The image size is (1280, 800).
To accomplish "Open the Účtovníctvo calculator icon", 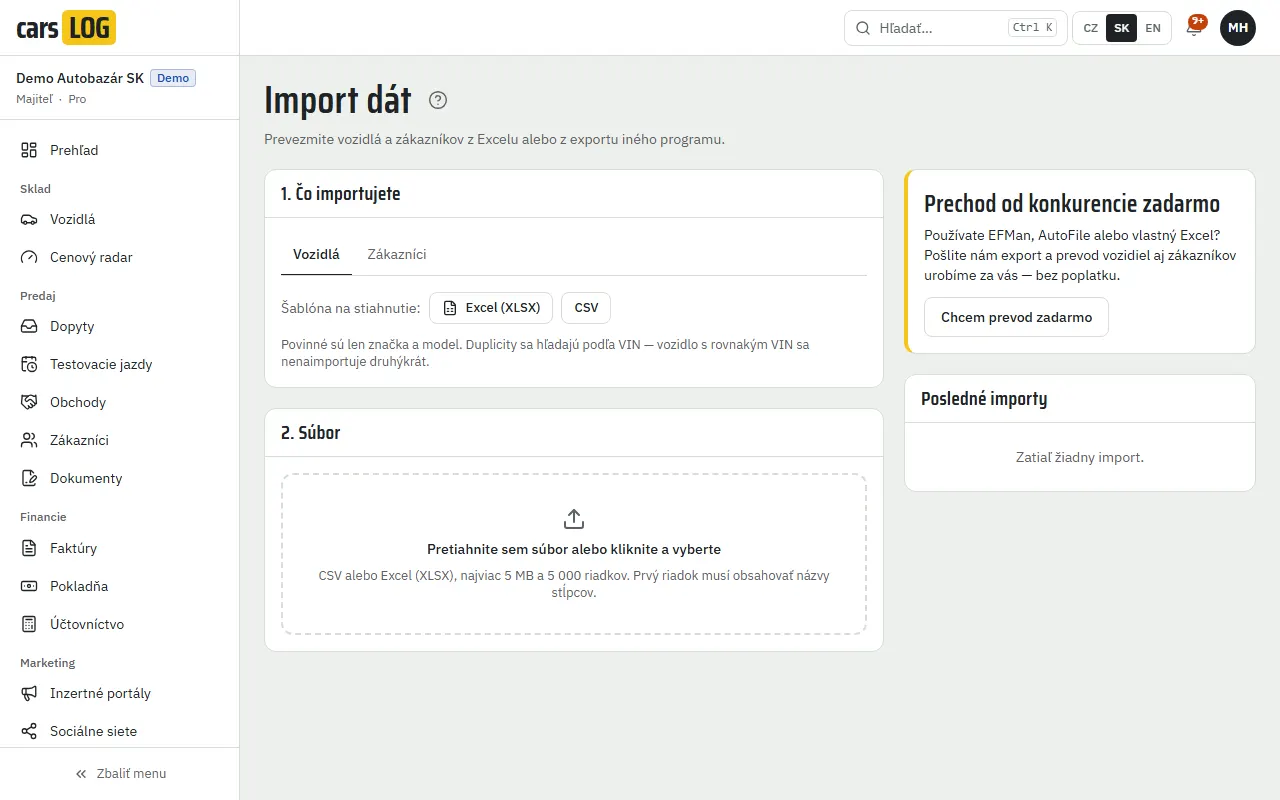I will click(29, 624).
